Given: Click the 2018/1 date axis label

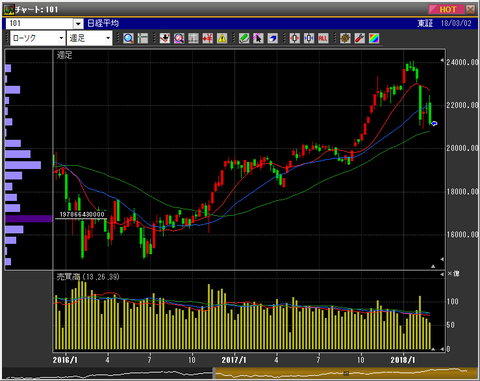Looking at the screenshot, I should (x=403, y=360).
